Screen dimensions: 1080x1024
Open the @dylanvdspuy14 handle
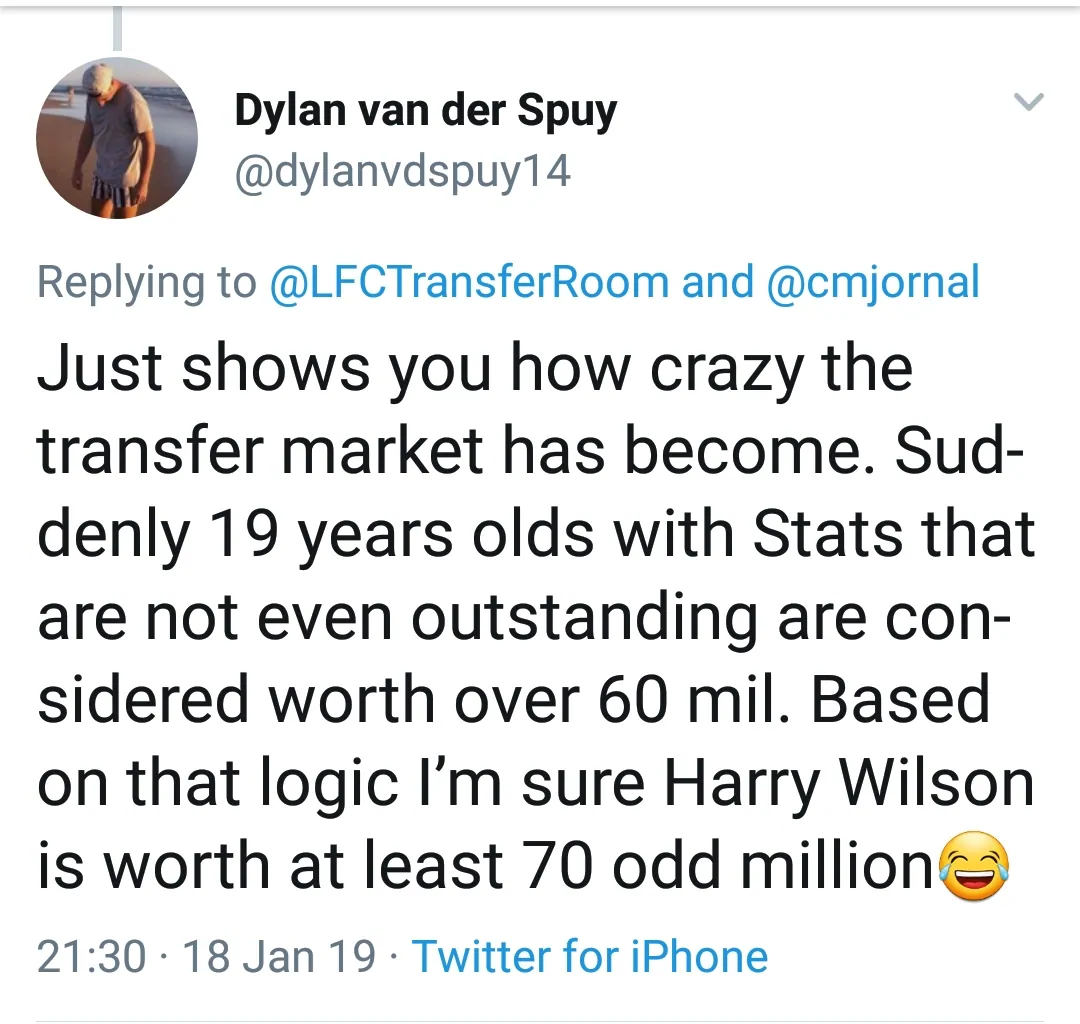402,171
